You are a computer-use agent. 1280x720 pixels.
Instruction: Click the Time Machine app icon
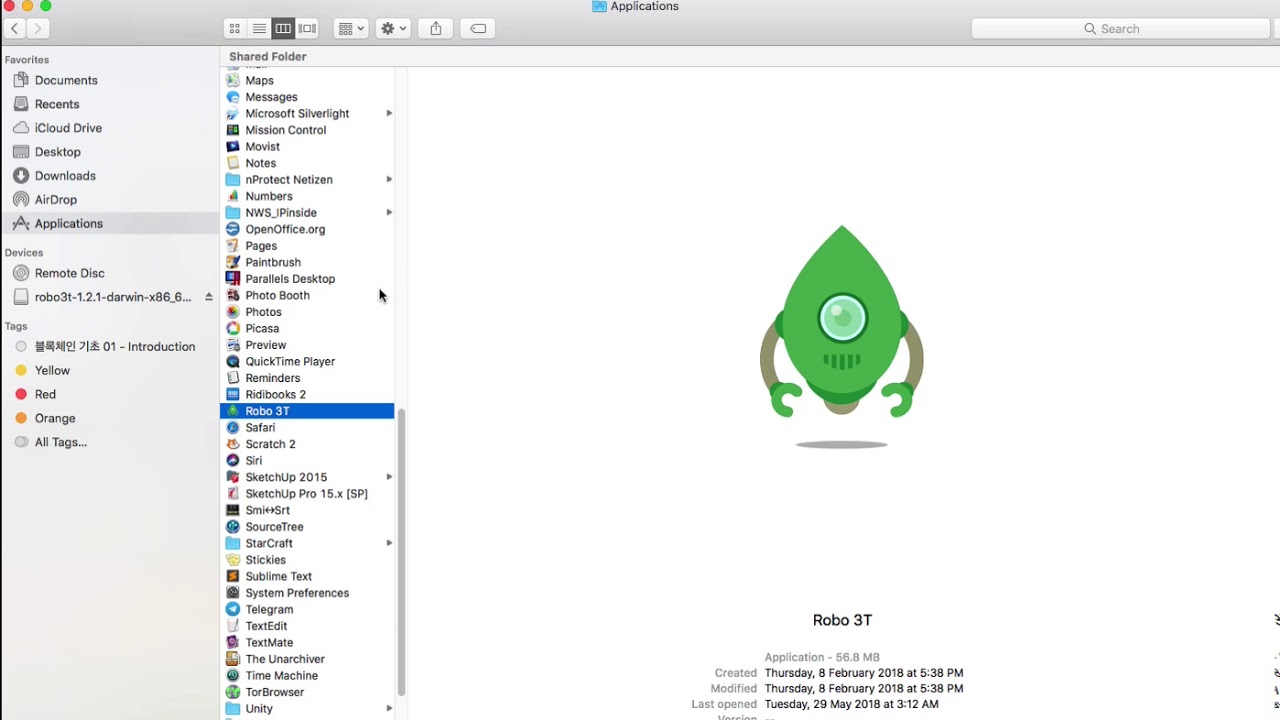coord(233,675)
